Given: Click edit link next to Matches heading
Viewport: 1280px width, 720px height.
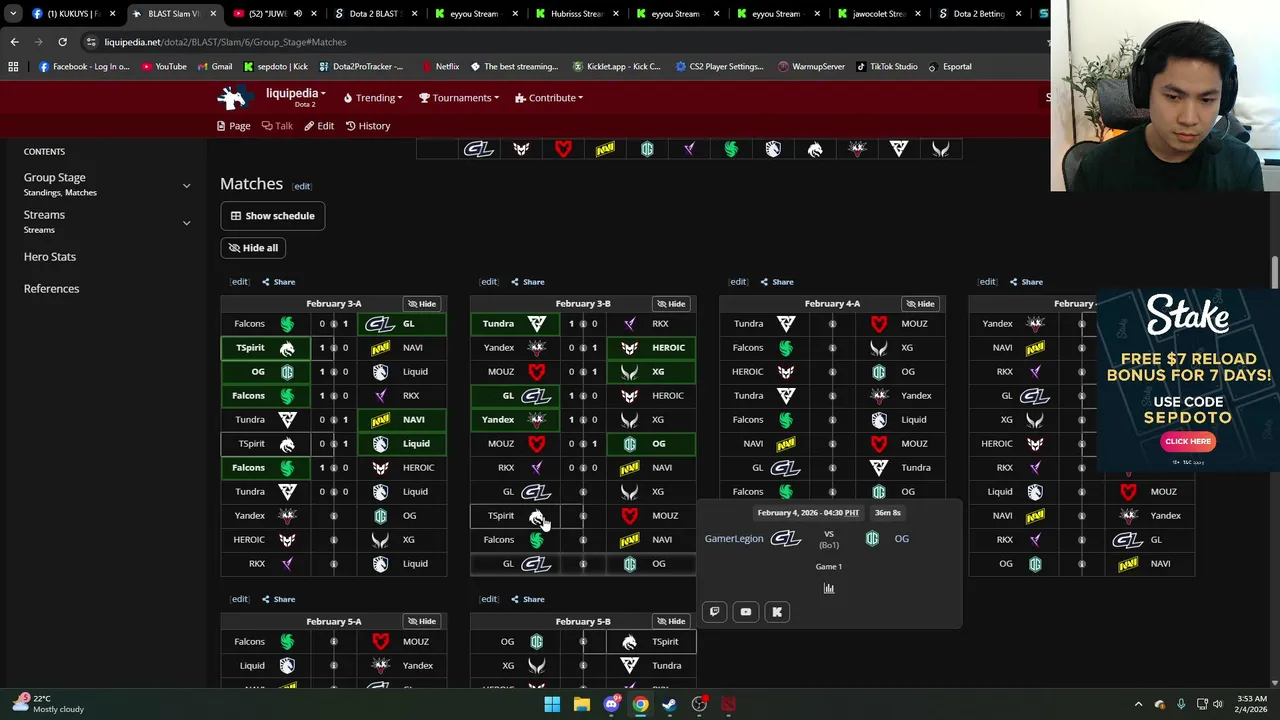Looking at the screenshot, I should [302, 186].
